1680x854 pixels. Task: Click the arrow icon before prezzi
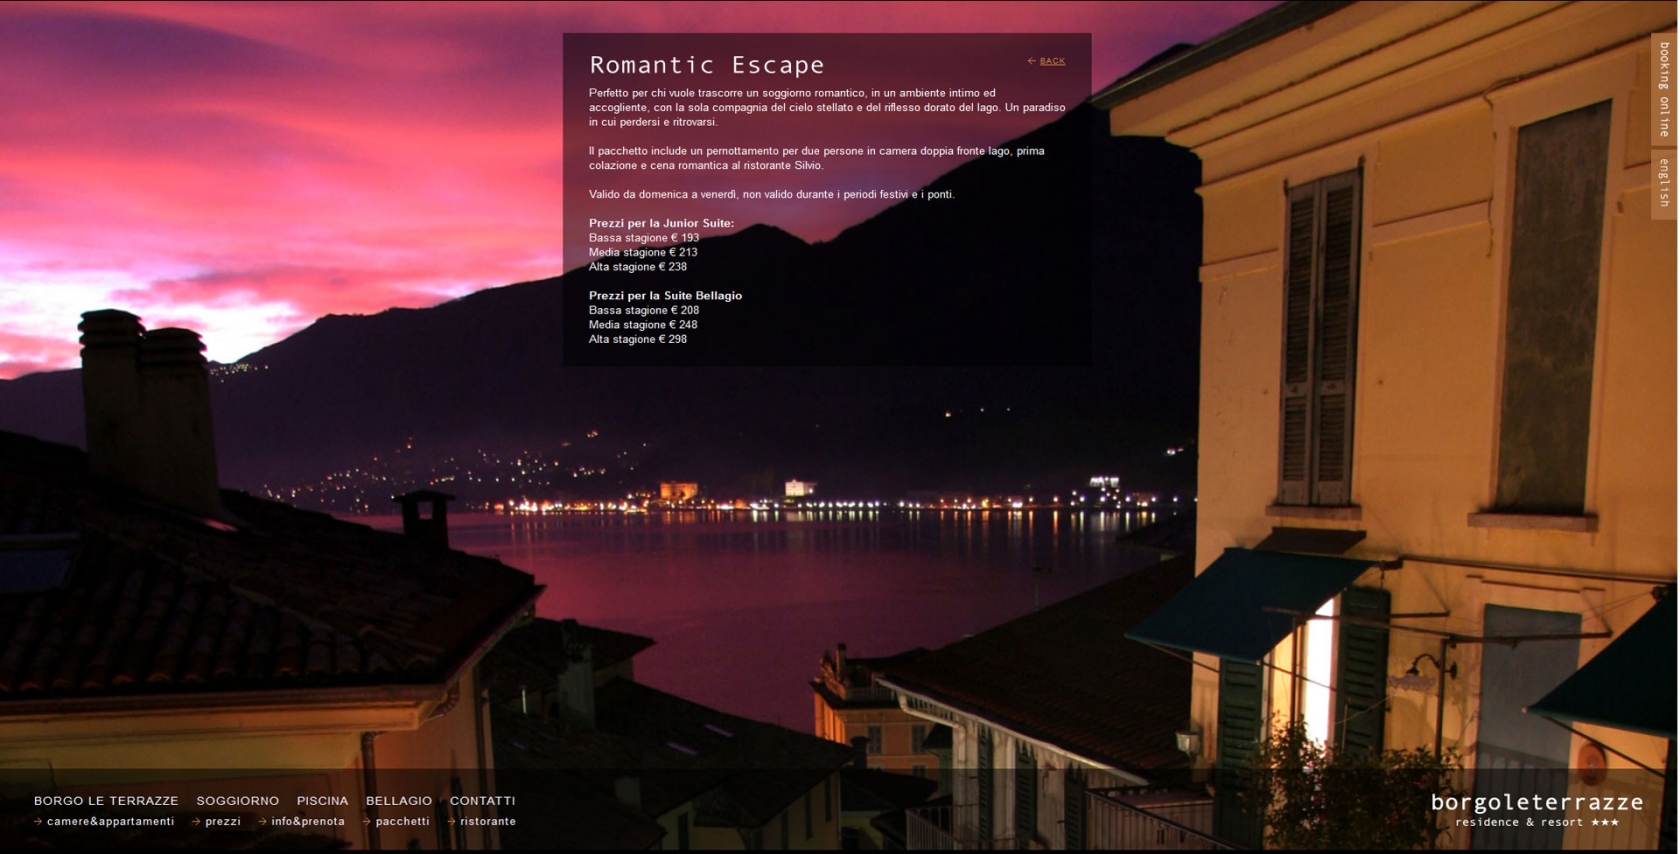[x=196, y=822]
